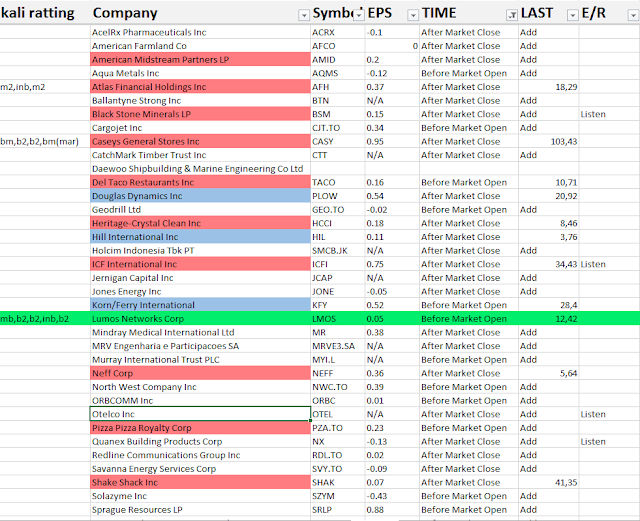Viewport: 640px width, 521px height.
Task: Click Listen in the Otelco Inc row
Action: tap(593, 414)
